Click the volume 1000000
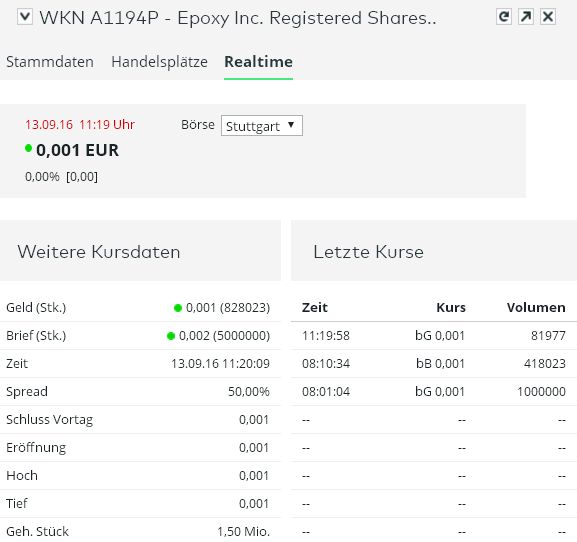 click(x=541, y=392)
